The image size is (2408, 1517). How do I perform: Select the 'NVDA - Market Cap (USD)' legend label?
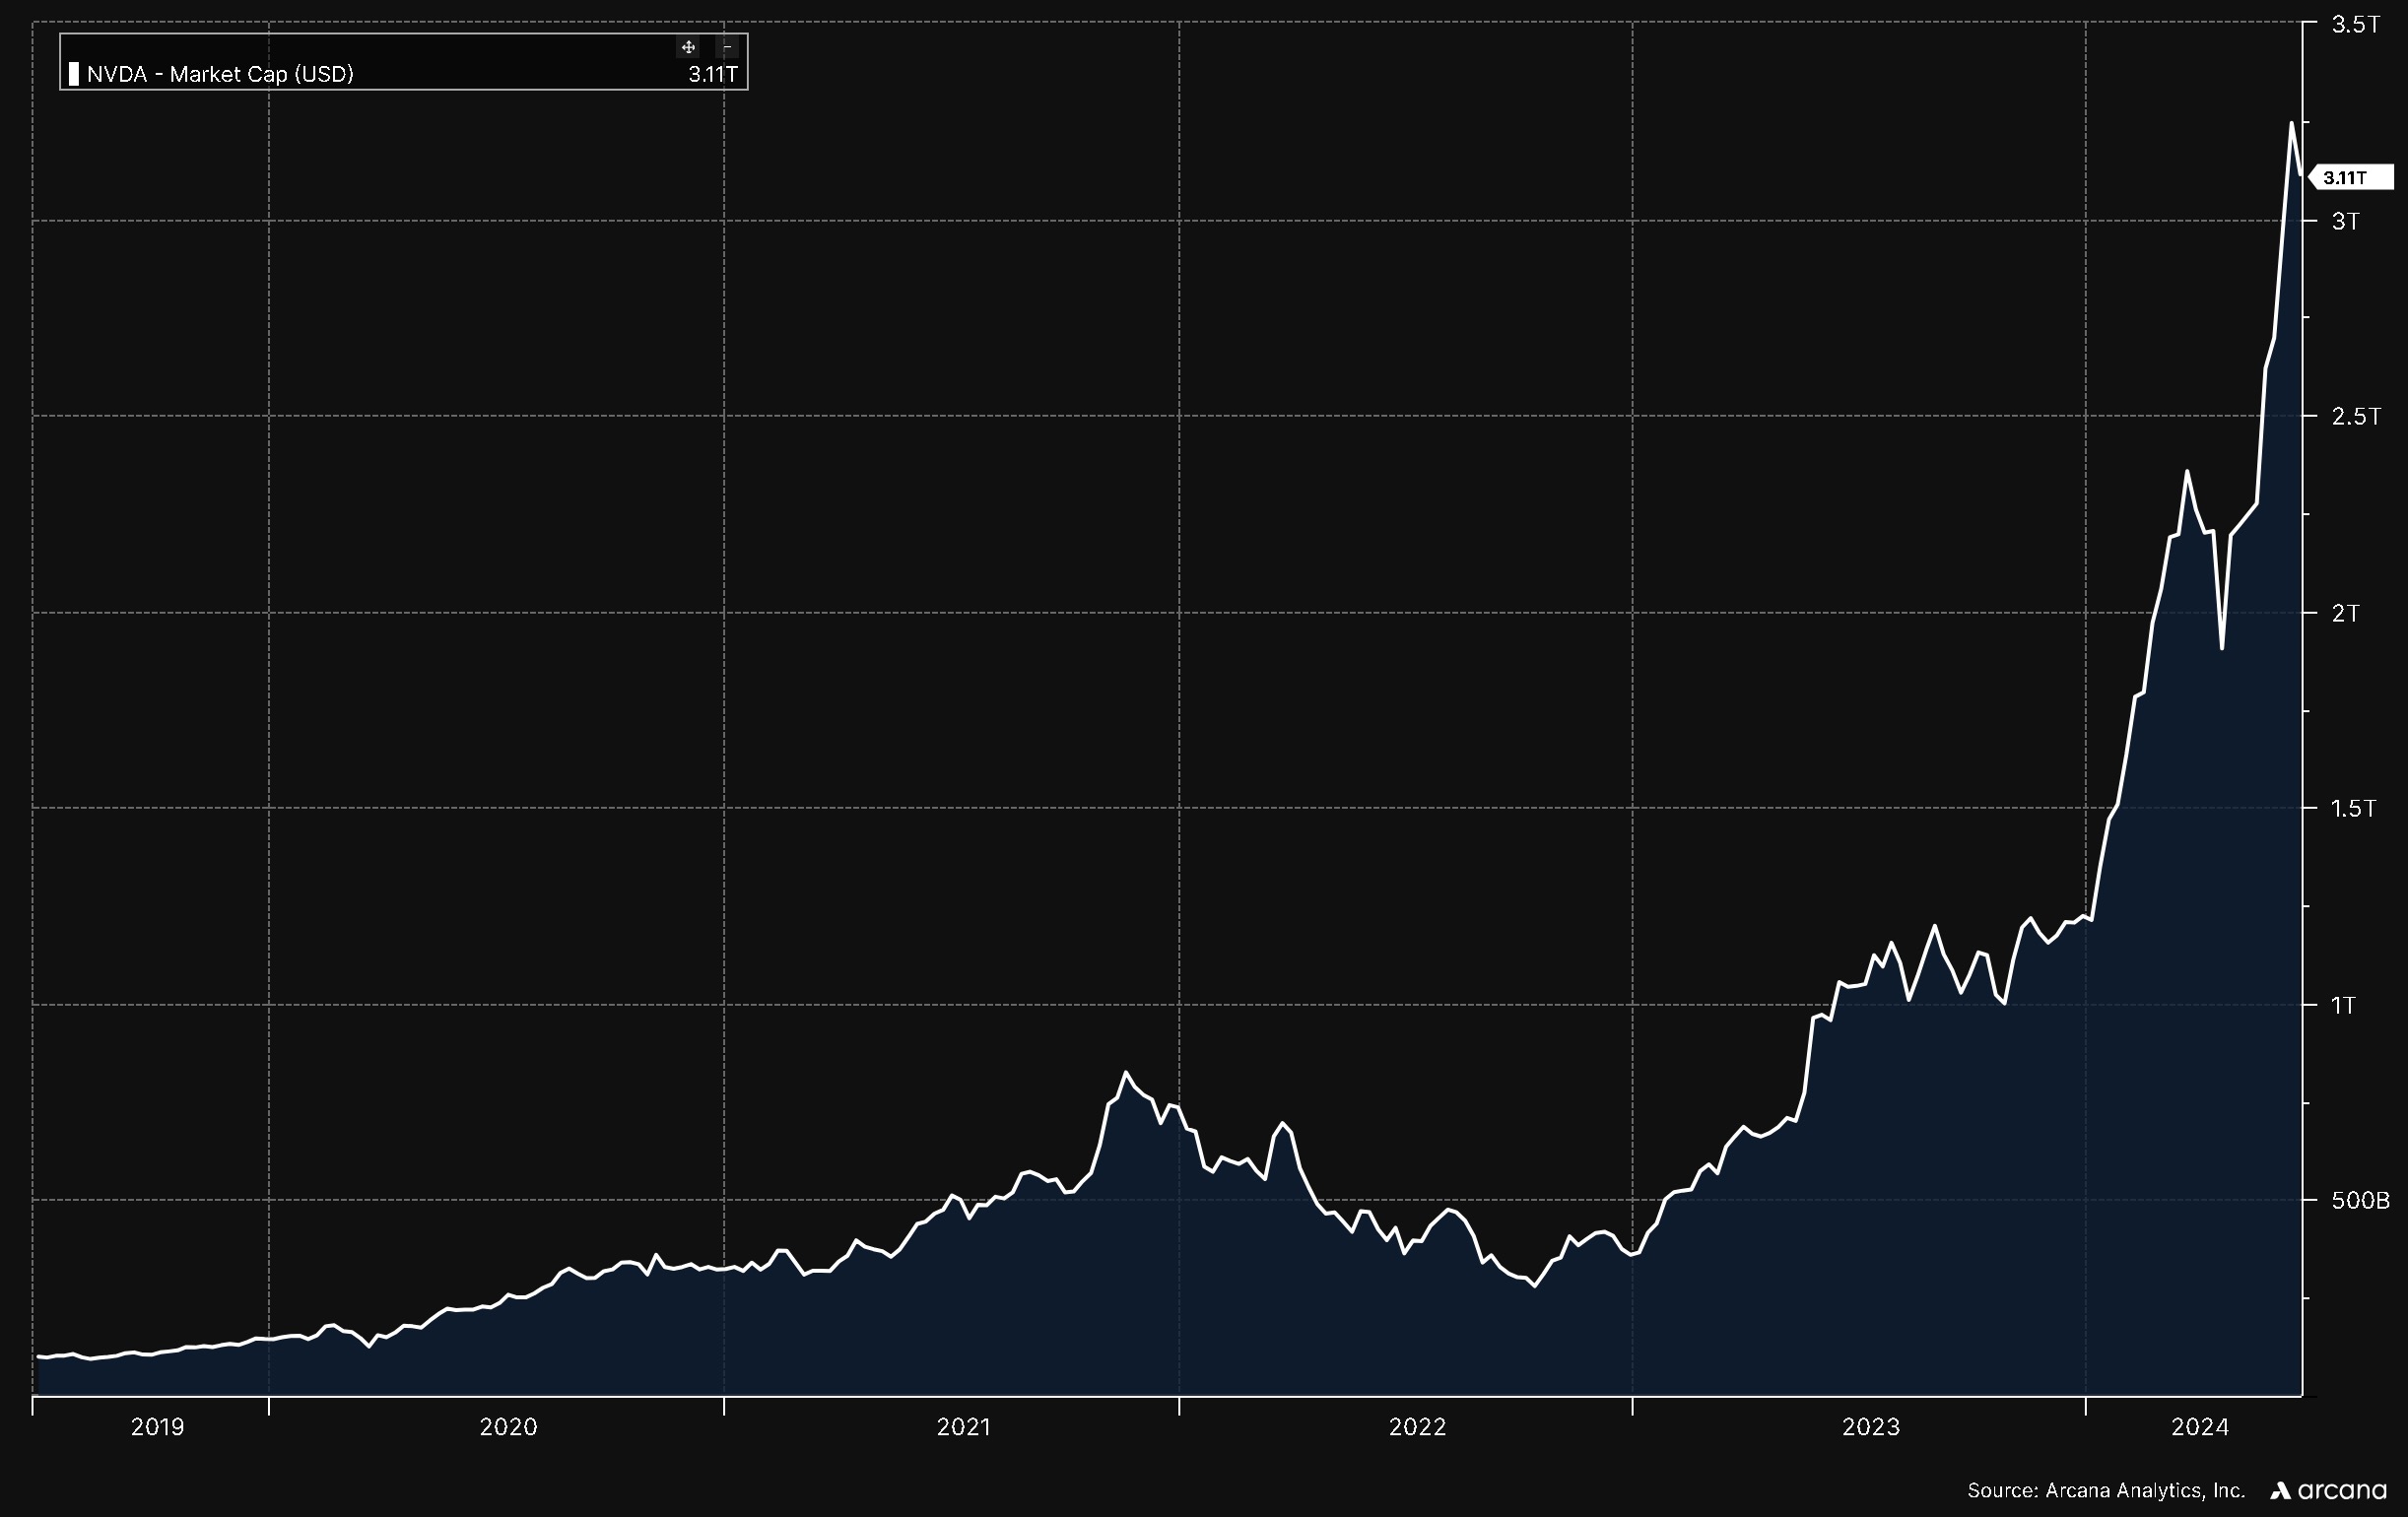tap(220, 74)
